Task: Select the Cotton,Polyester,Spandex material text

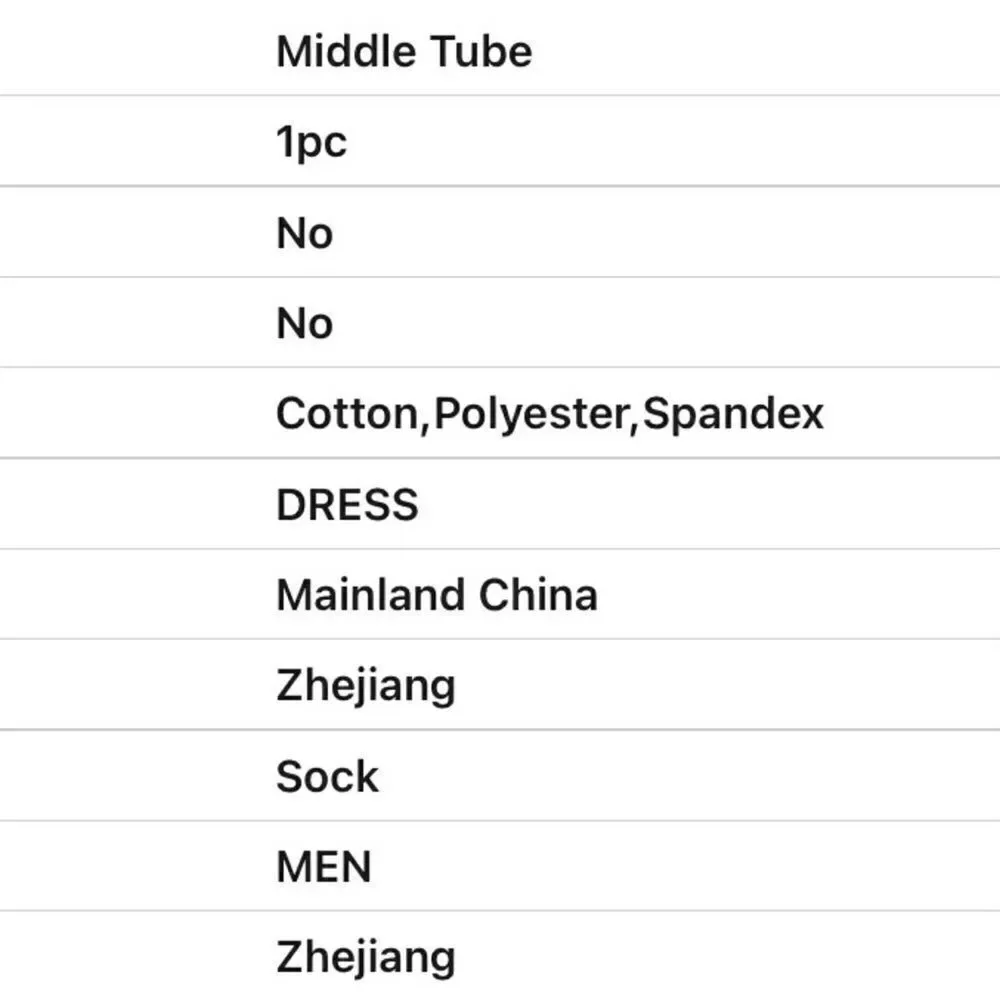Action: coord(550,414)
